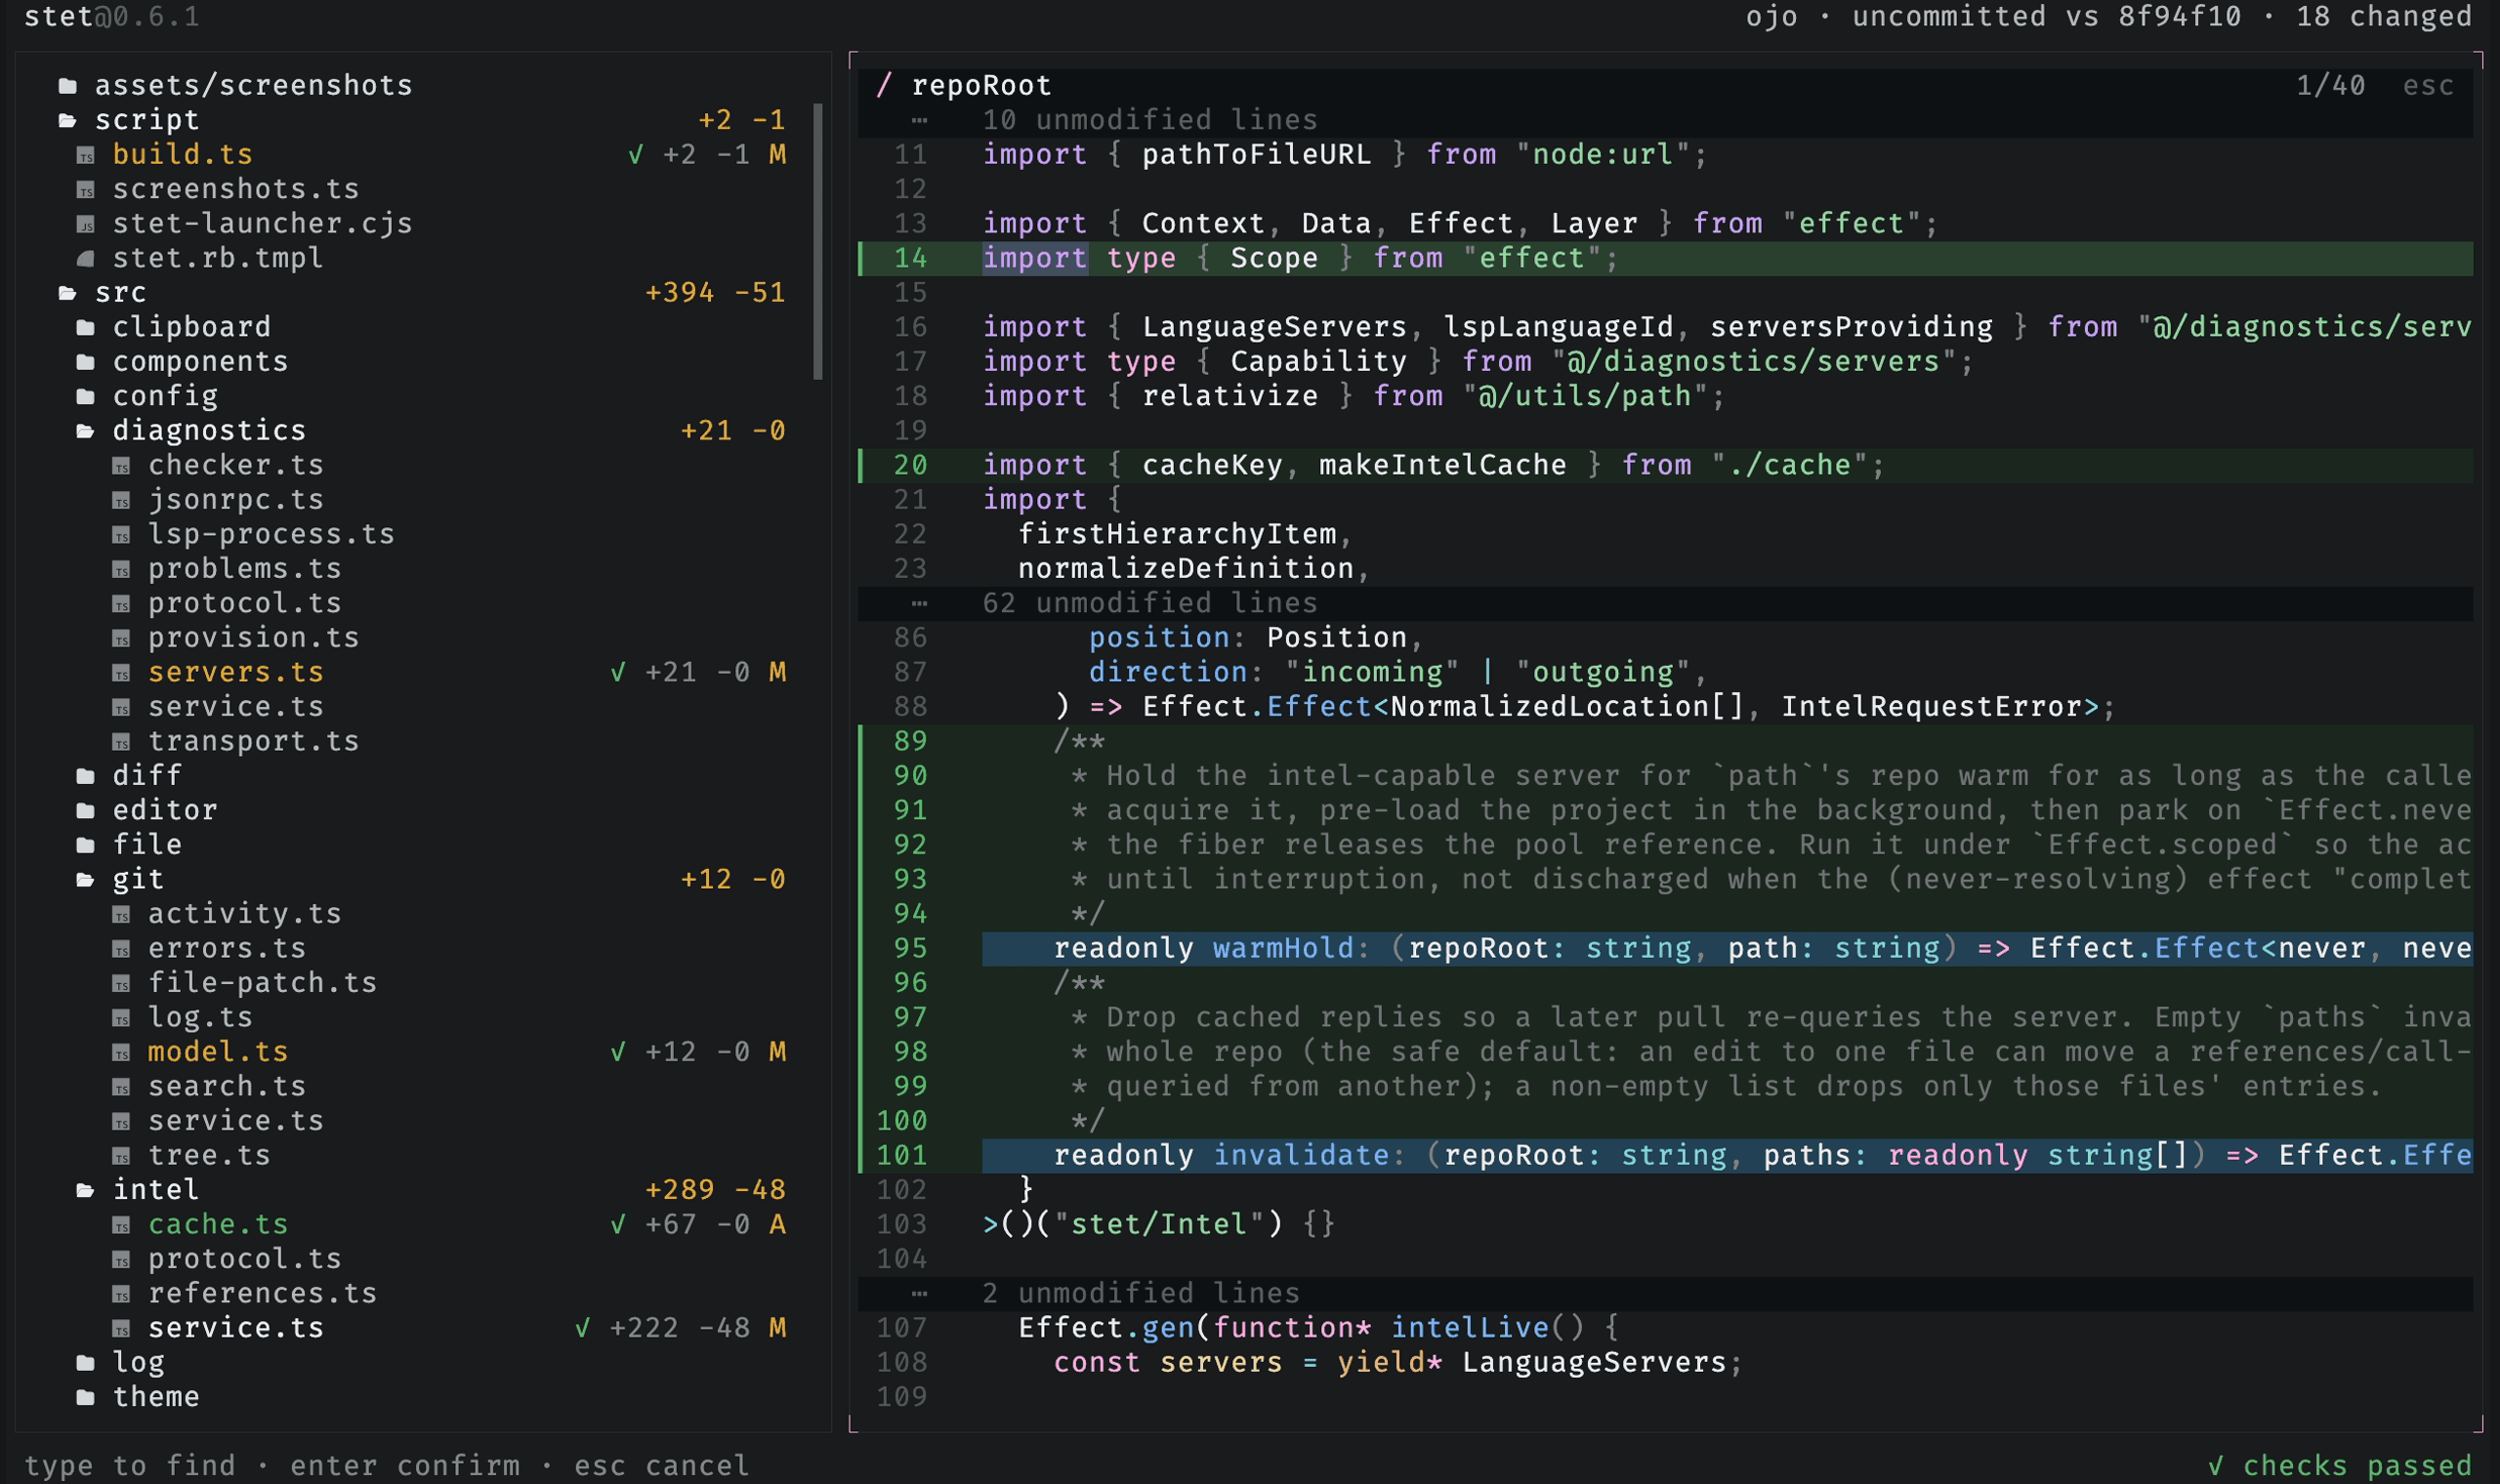
Task: Click the warmHold identifier on line 95
Action: click(1283, 949)
